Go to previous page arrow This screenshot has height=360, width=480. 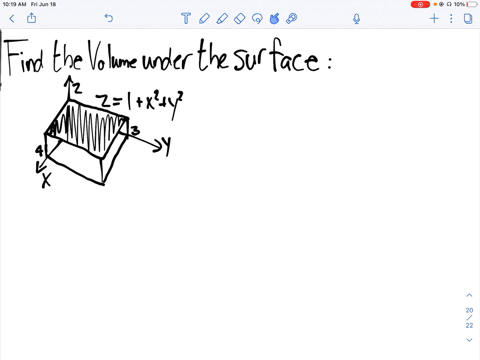pos(469,295)
